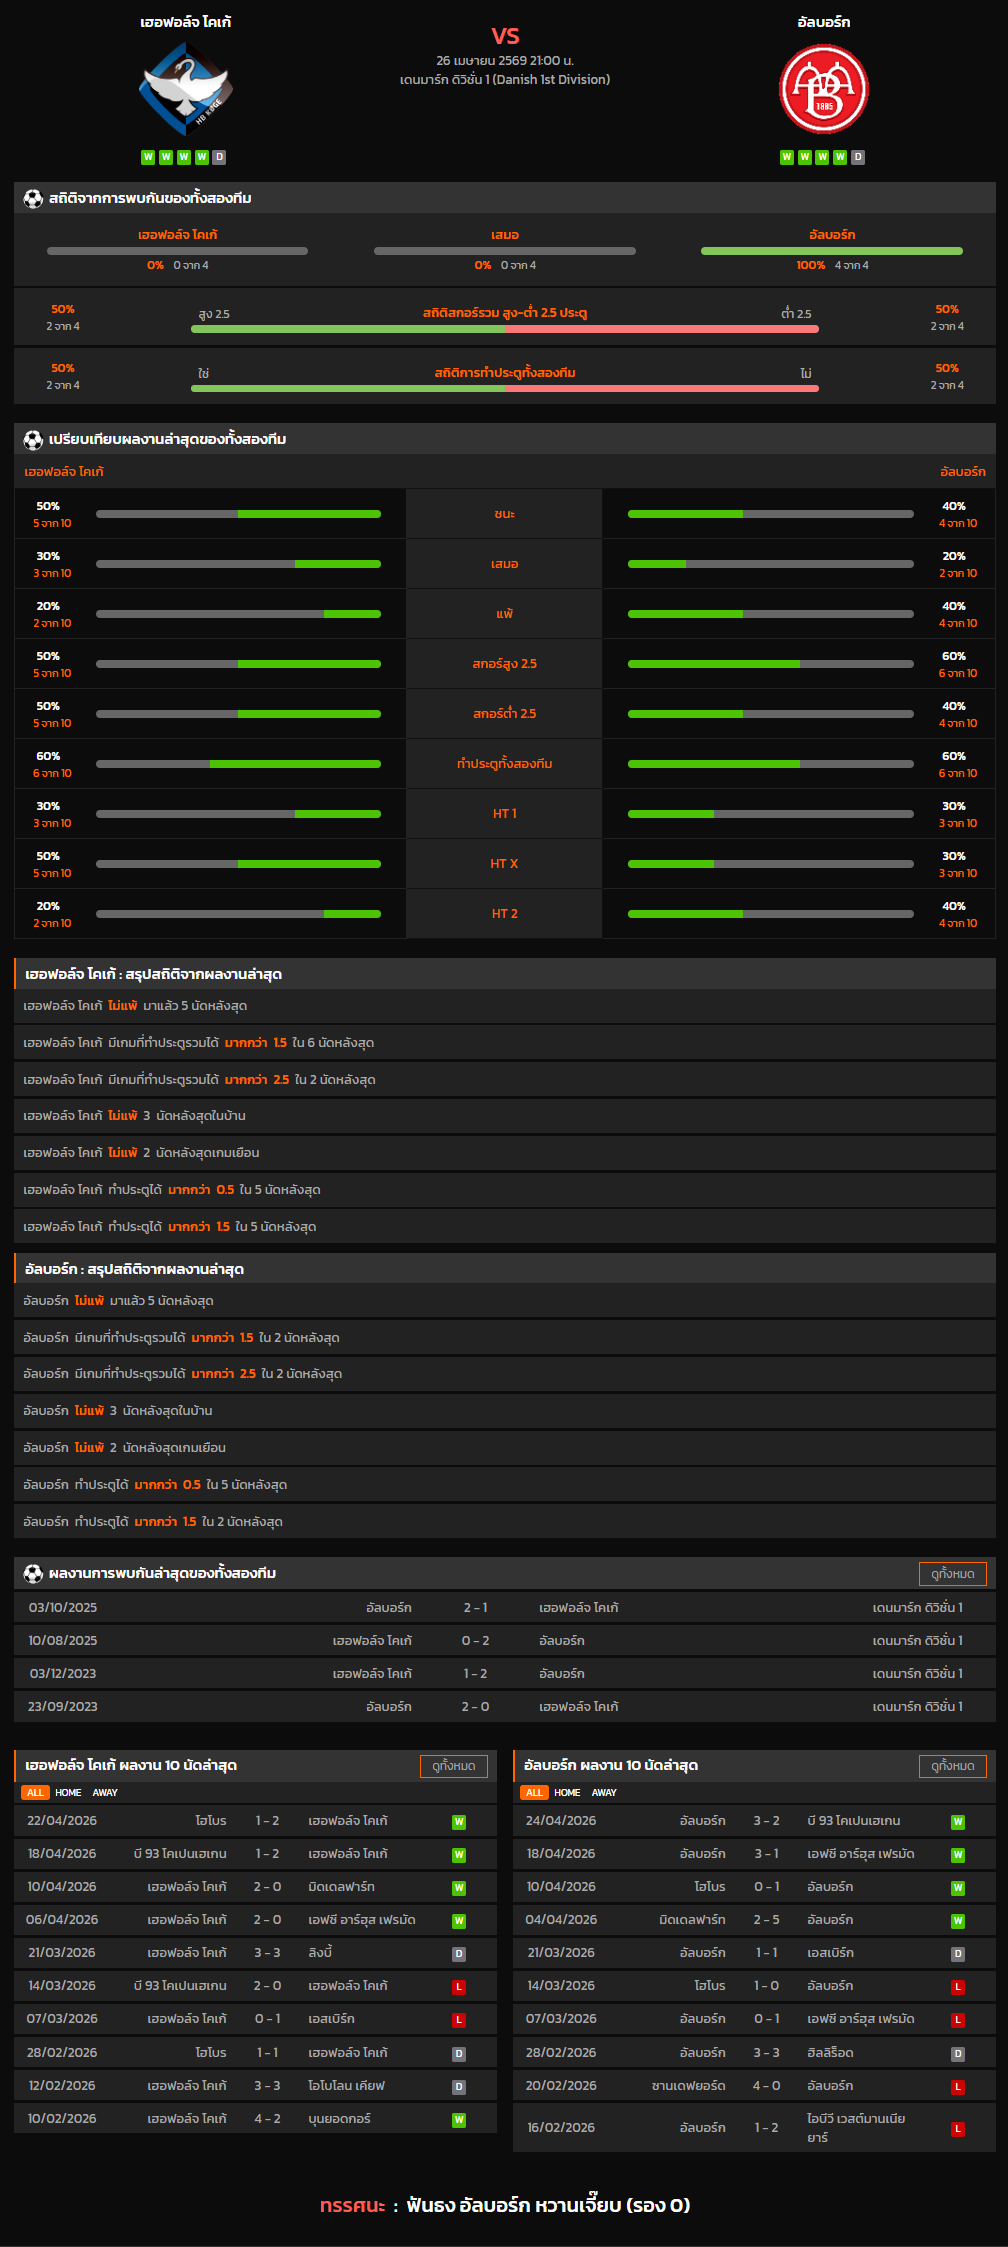Click the AaB Aalborg red team crest
Image resolution: width=1008 pixels, height=2247 pixels.
click(x=823, y=89)
